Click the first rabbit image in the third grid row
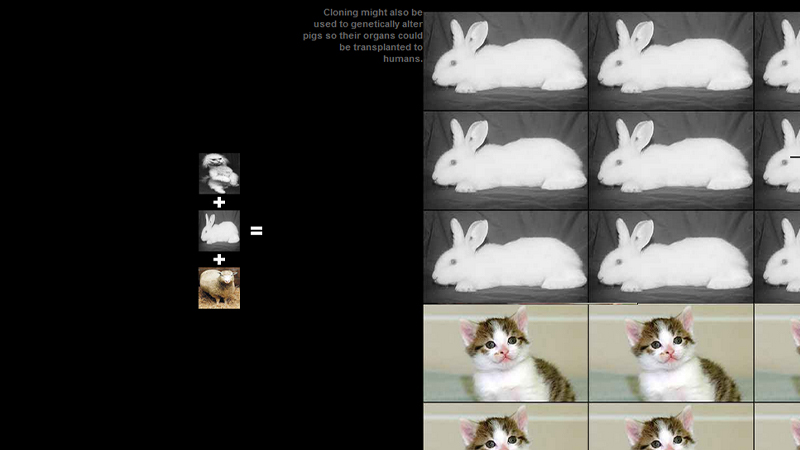The height and width of the screenshot is (450, 800). [506, 257]
